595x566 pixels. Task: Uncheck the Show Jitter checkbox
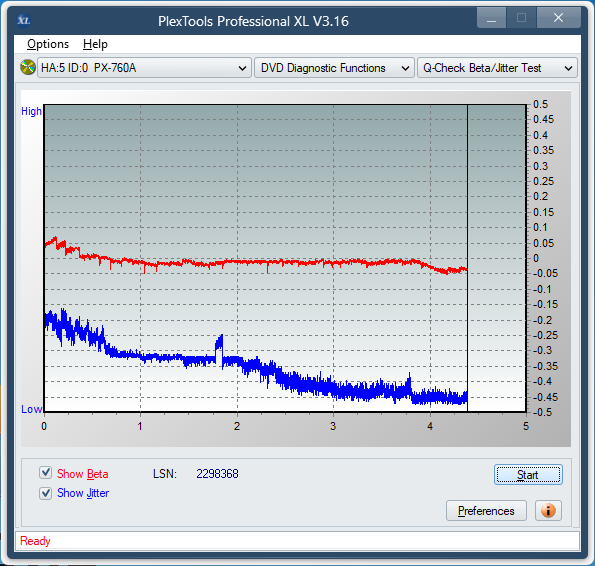point(46,493)
